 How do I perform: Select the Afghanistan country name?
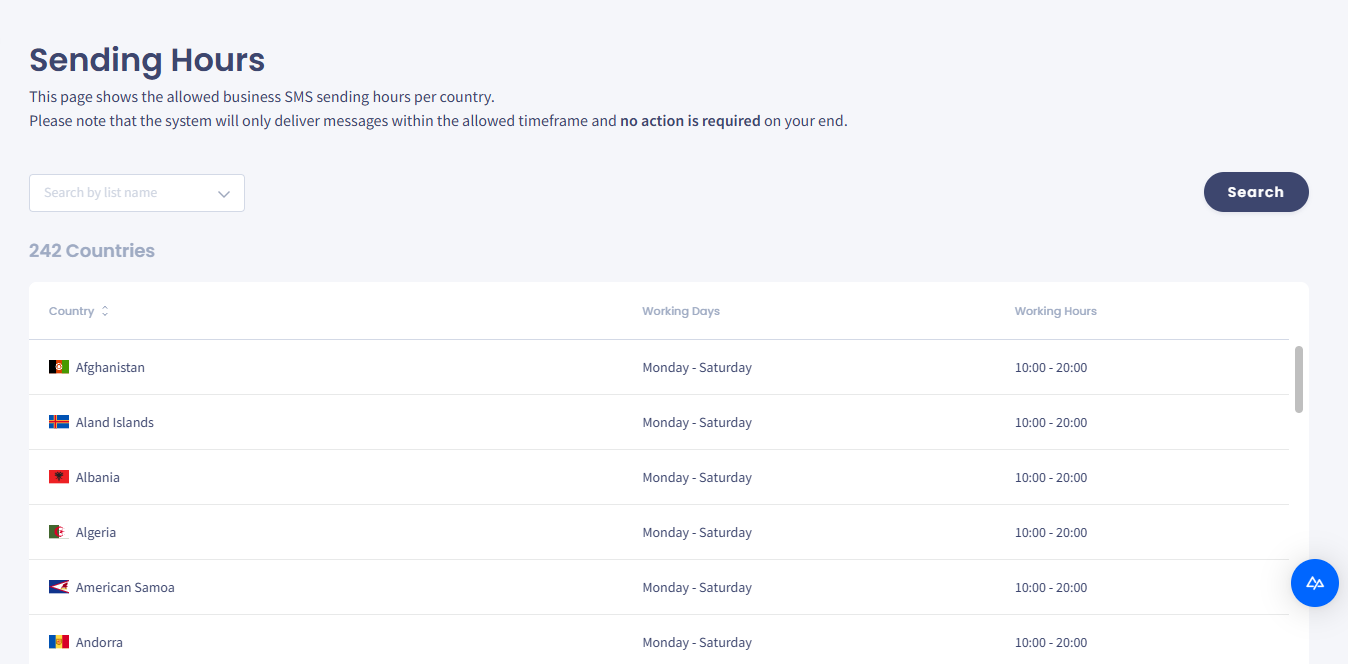(x=110, y=367)
